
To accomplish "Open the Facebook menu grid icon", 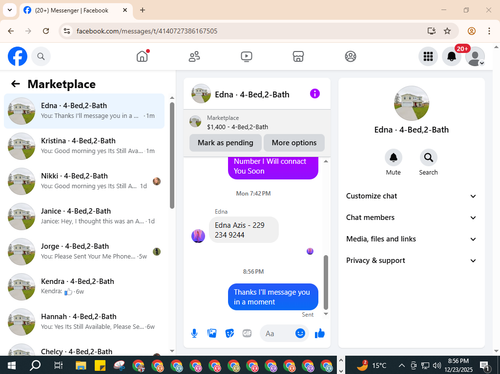I will coord(428,56).
